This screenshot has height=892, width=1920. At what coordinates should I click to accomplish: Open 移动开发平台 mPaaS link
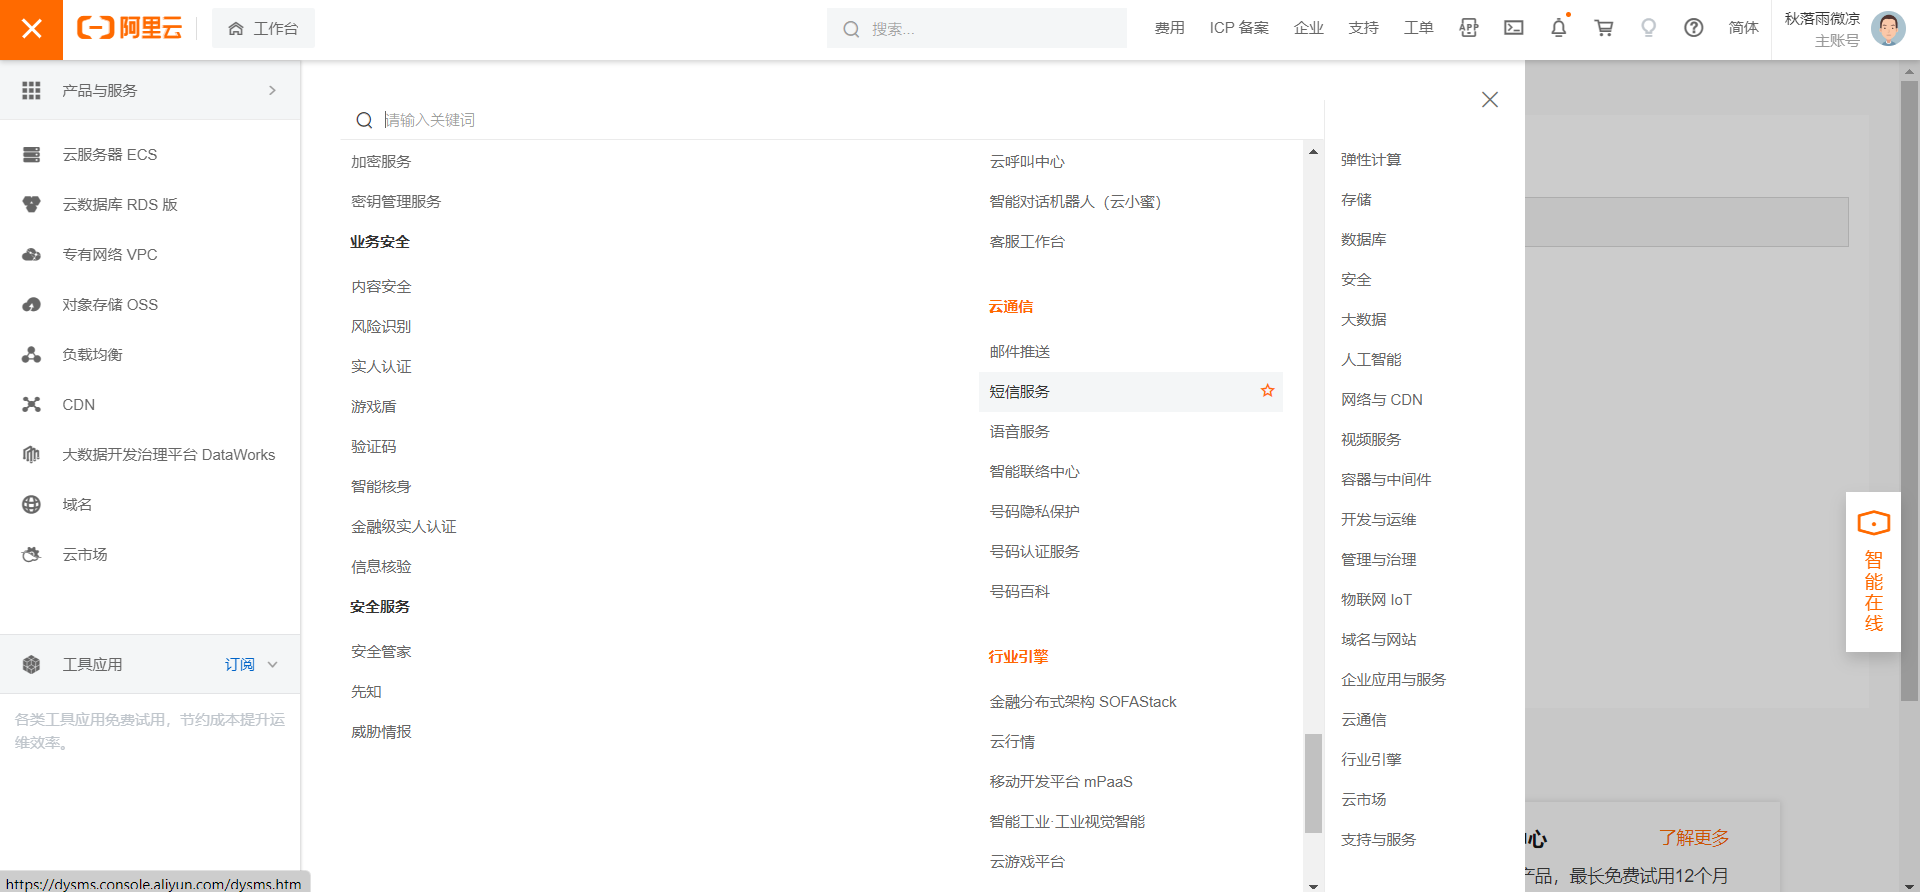coord(1061,782)
